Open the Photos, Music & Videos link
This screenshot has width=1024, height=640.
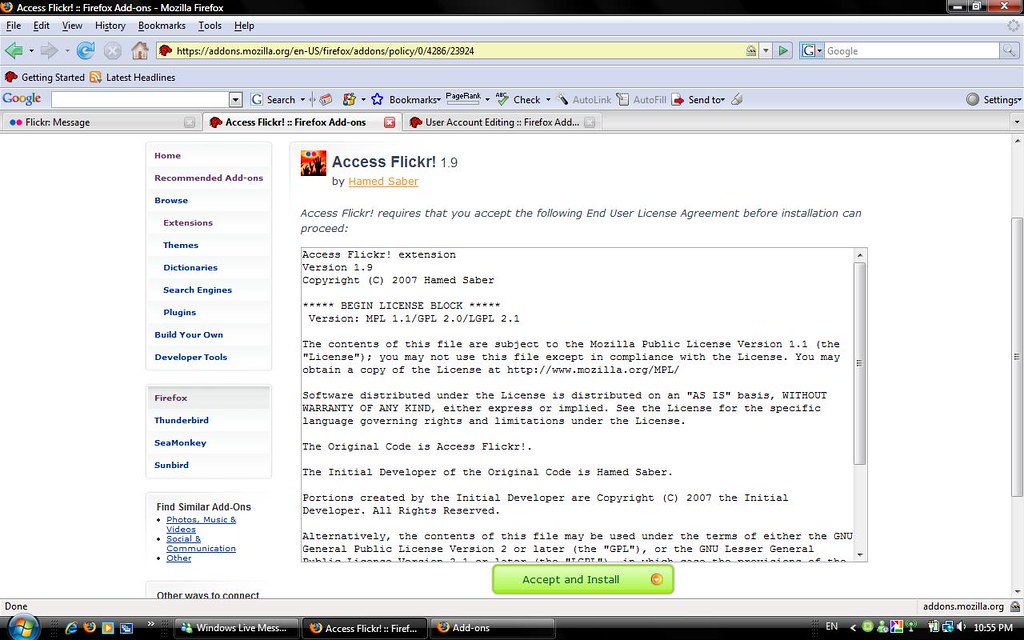[201, 524]
